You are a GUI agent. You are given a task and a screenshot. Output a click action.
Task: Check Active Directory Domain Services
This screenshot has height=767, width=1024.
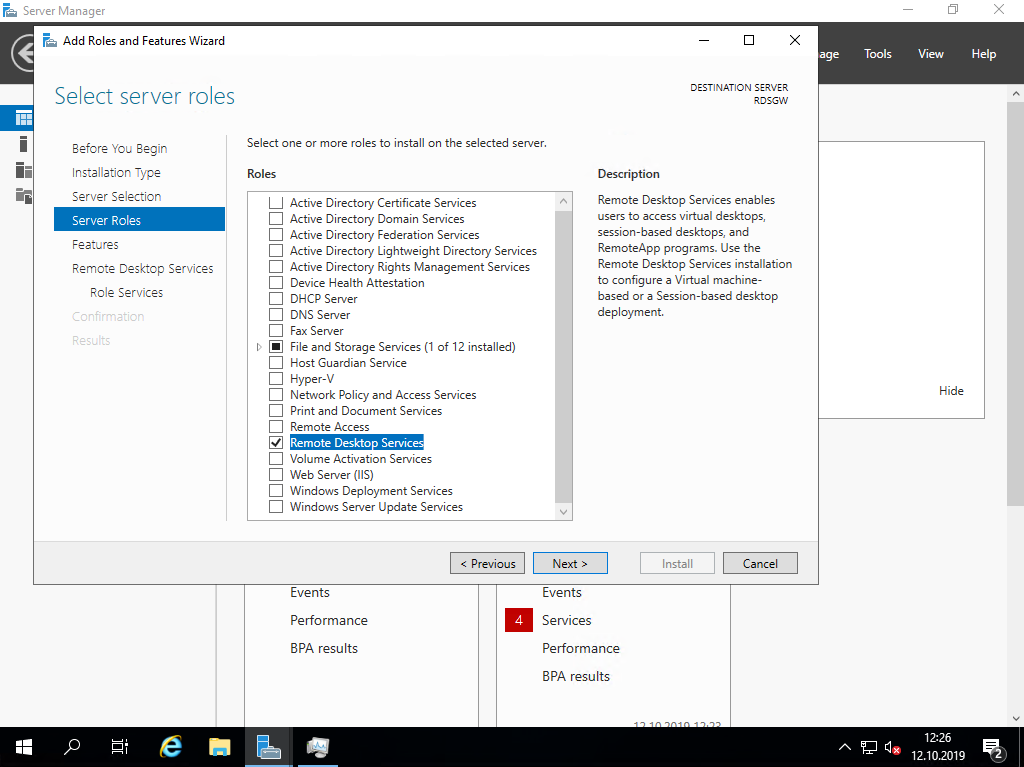(x=276, y=219)
